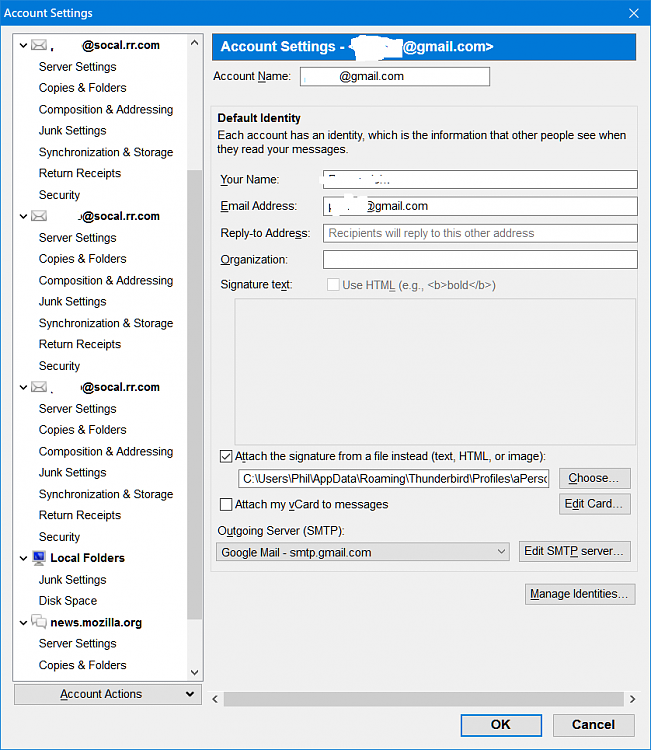Image resolution: width=651 pixels, height=750 pixels.
Task: Open Server Settings under topmost socal.rr.com account
Action: [77, 66]
